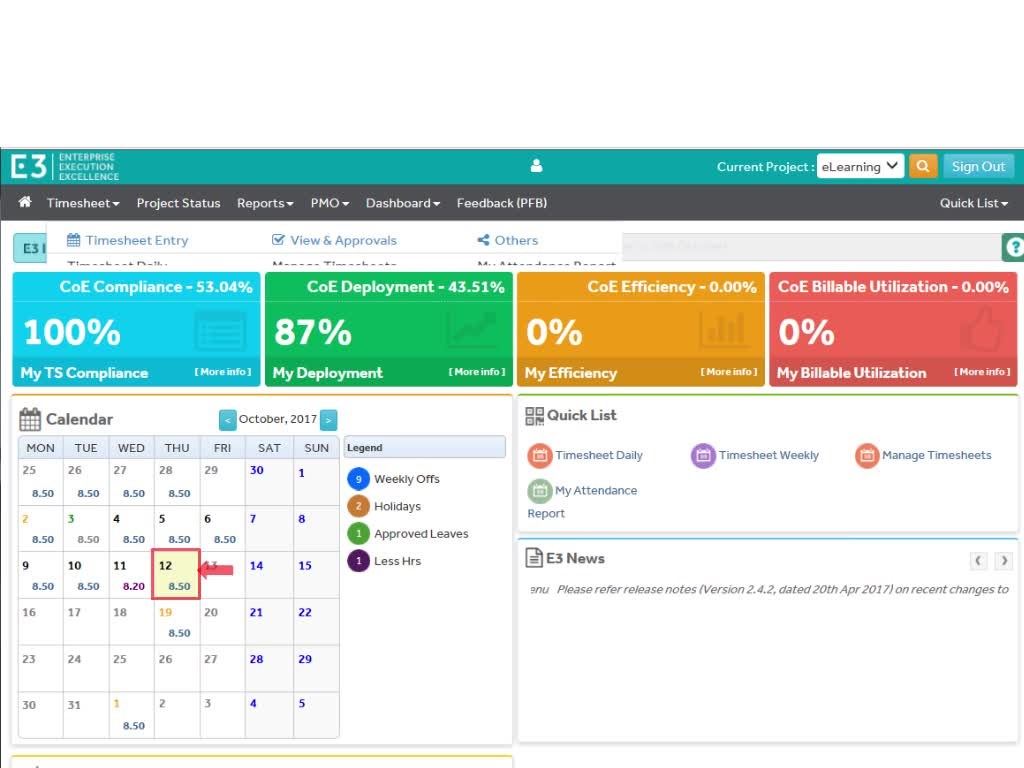Click the green help question mark icon
1024x768 pixels.
1013,247
